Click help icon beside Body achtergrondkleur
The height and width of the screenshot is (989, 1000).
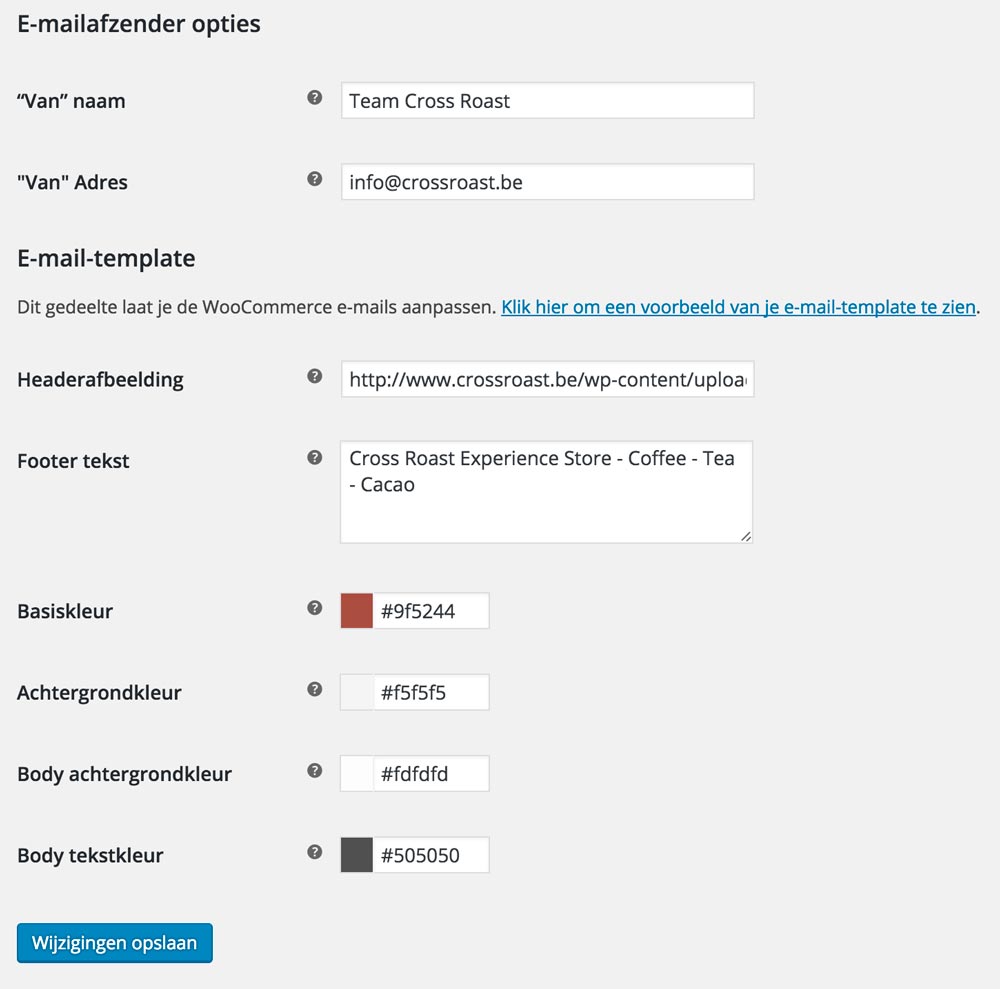point(315,771)
